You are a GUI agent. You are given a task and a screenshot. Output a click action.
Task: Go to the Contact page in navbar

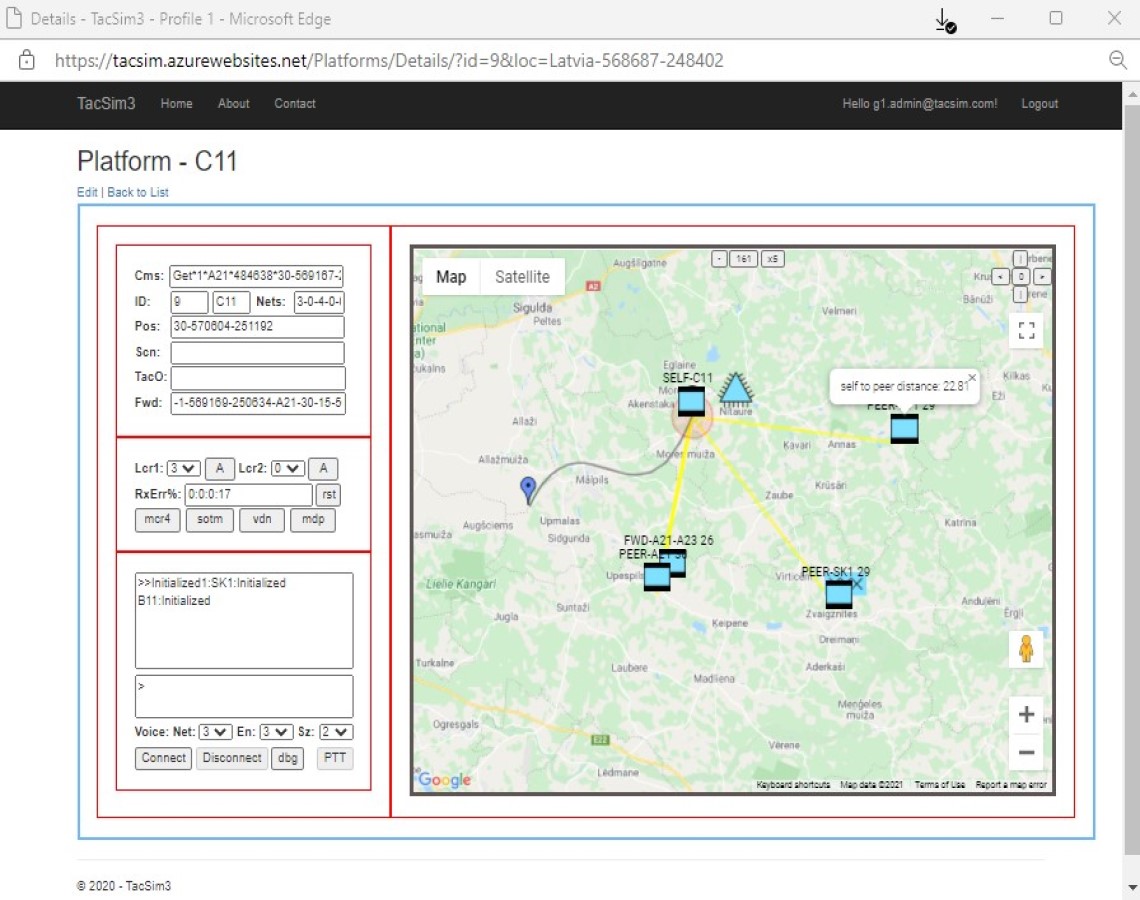(x=295, y=104)
